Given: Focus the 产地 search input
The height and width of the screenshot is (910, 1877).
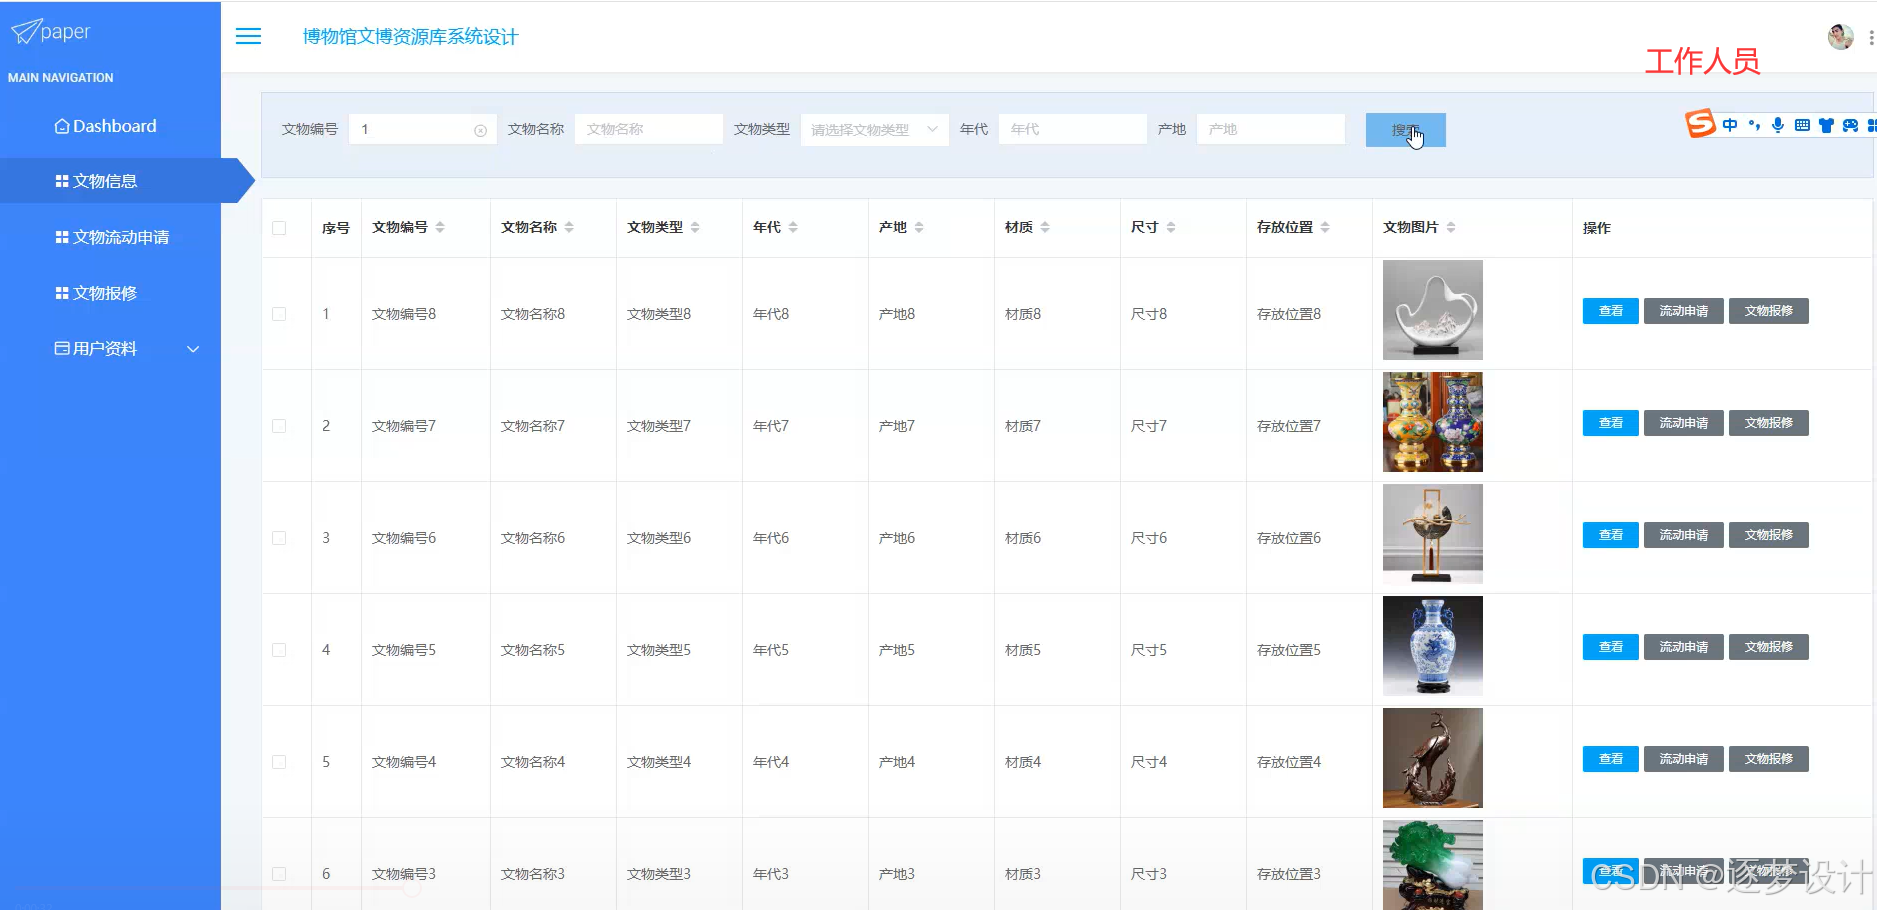Looking at the screenshot, I should [1270, 130].
